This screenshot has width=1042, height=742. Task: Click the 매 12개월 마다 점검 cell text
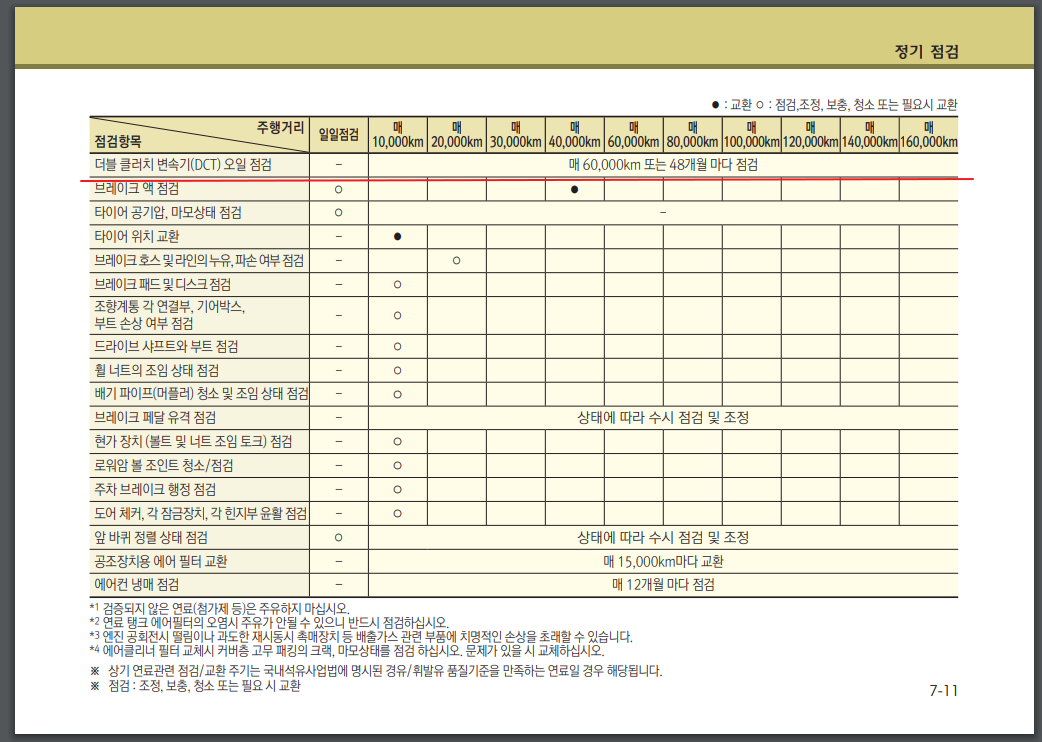[x=663, y=585]
